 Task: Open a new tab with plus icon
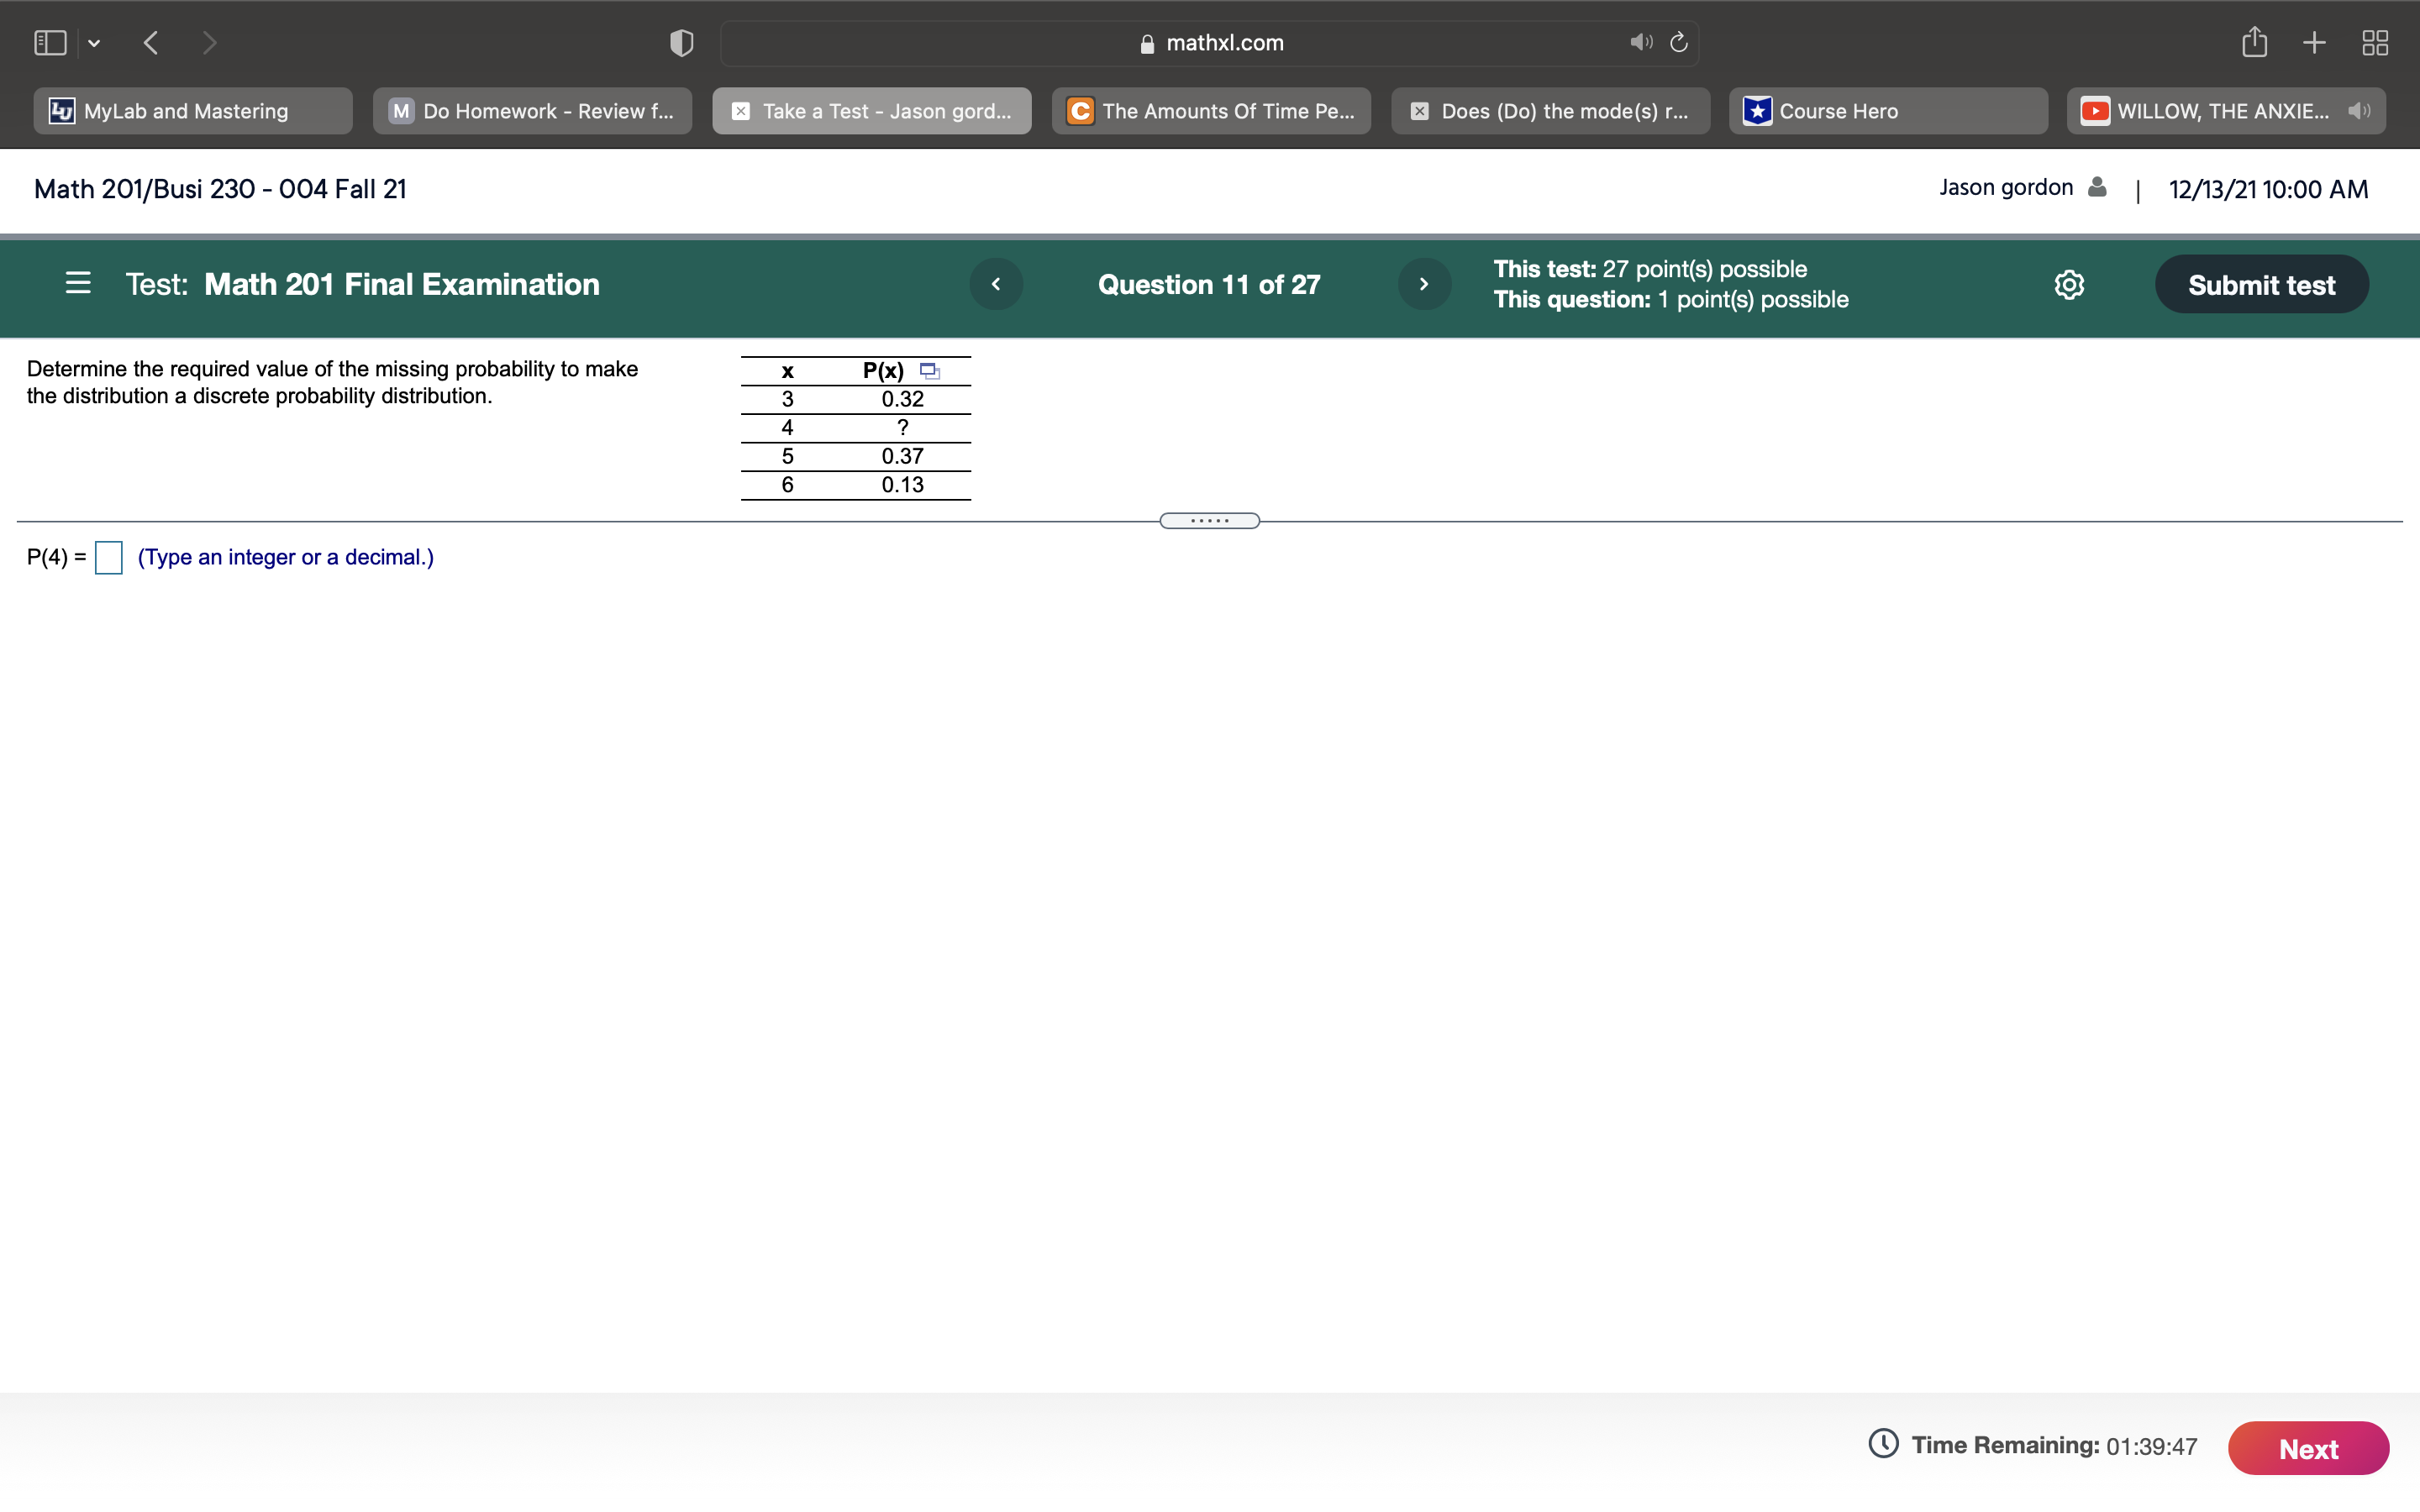[2313, 42]
